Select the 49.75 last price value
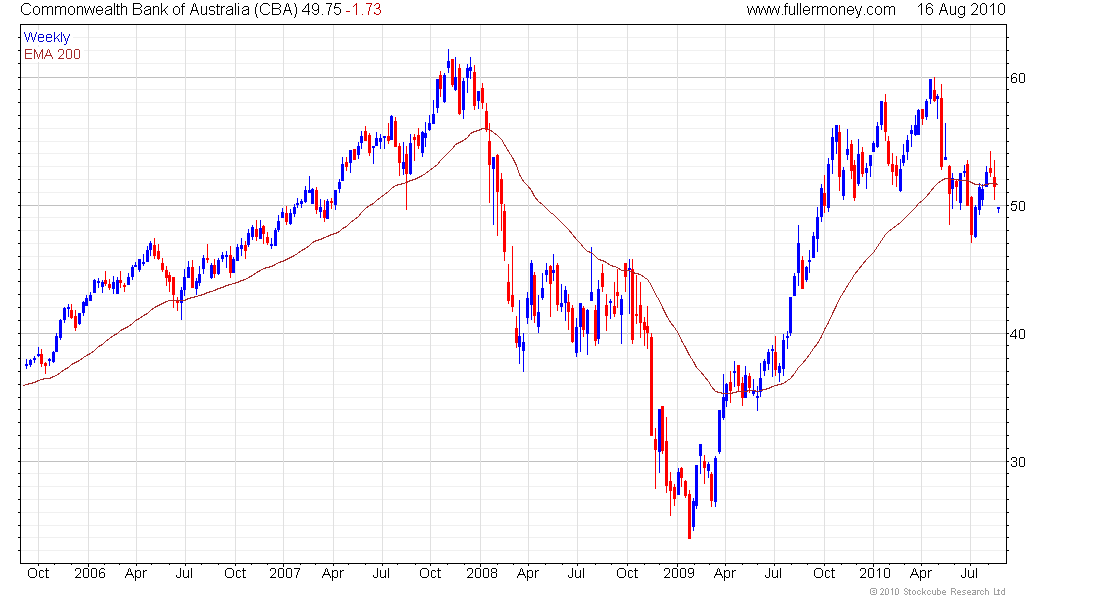 pos(321,10)
